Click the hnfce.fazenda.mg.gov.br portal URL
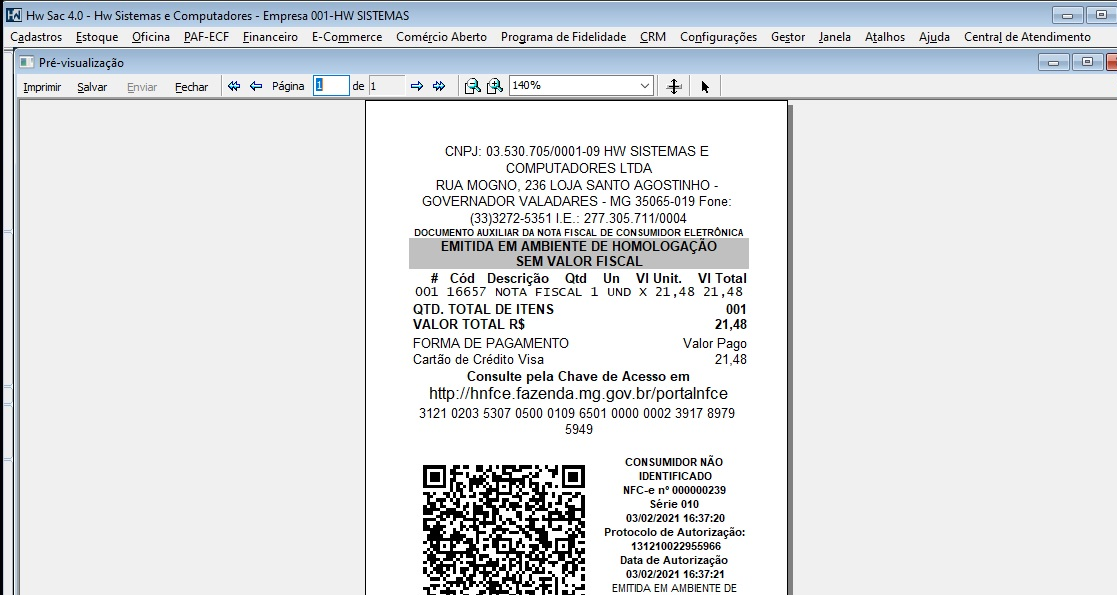The width and height of the screenshot is (1117, 595). [x=578, y=393]
